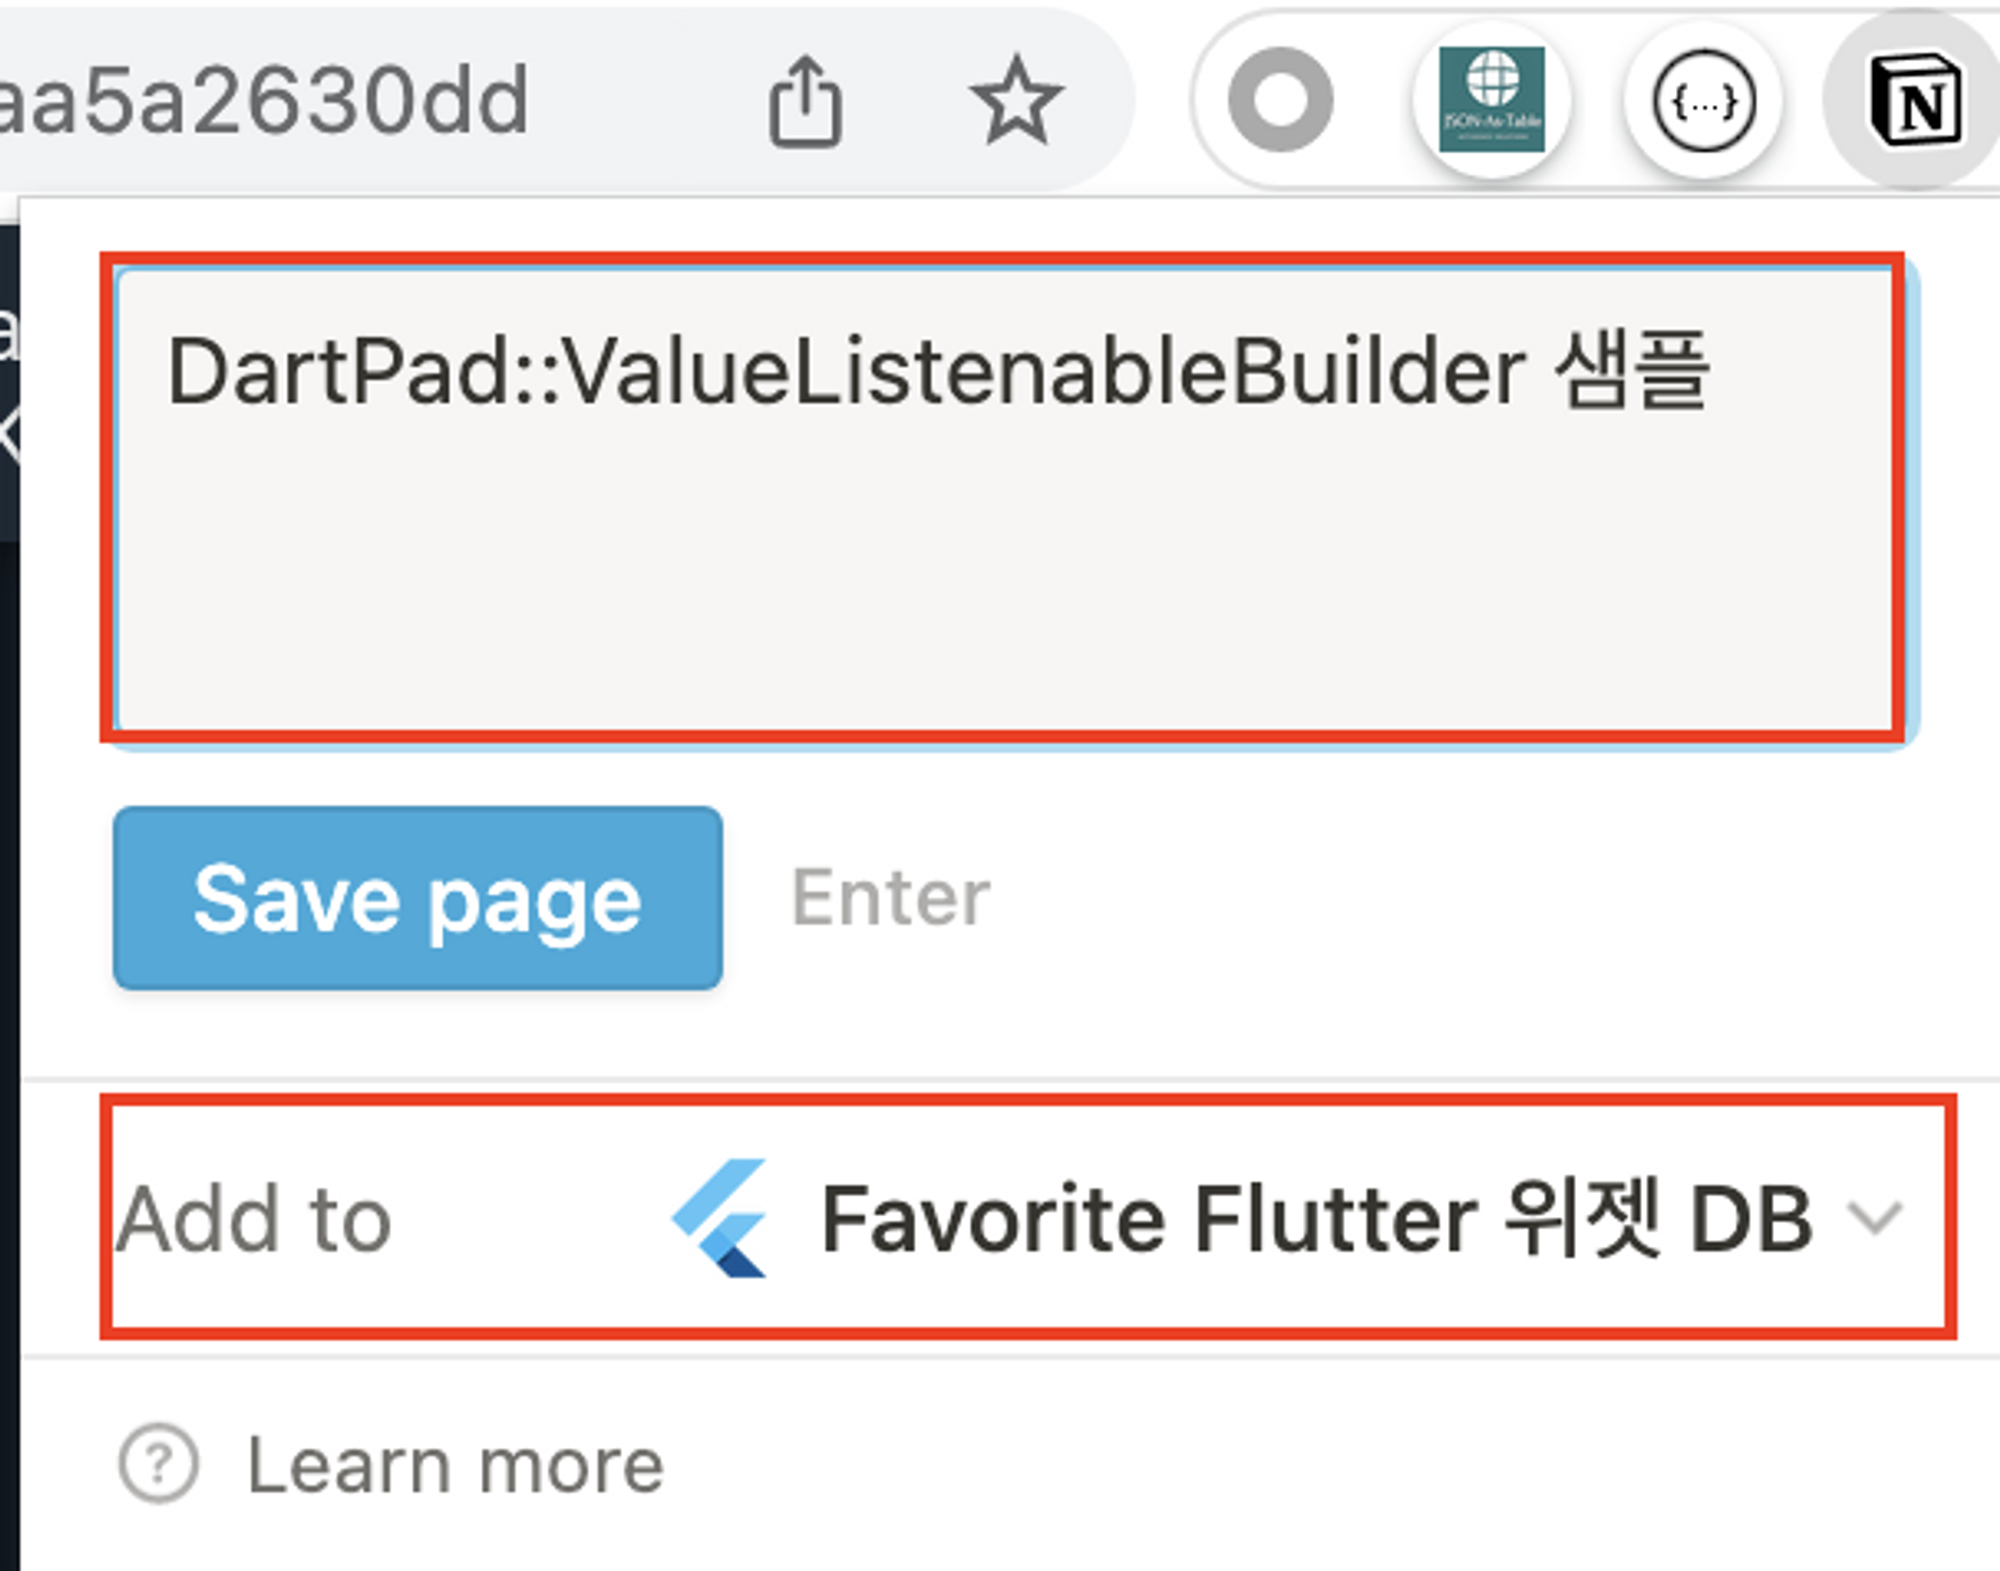This screenshot has height=1571, width=2000.
Task: Click the Add to label
Action: pos(253,1218)
